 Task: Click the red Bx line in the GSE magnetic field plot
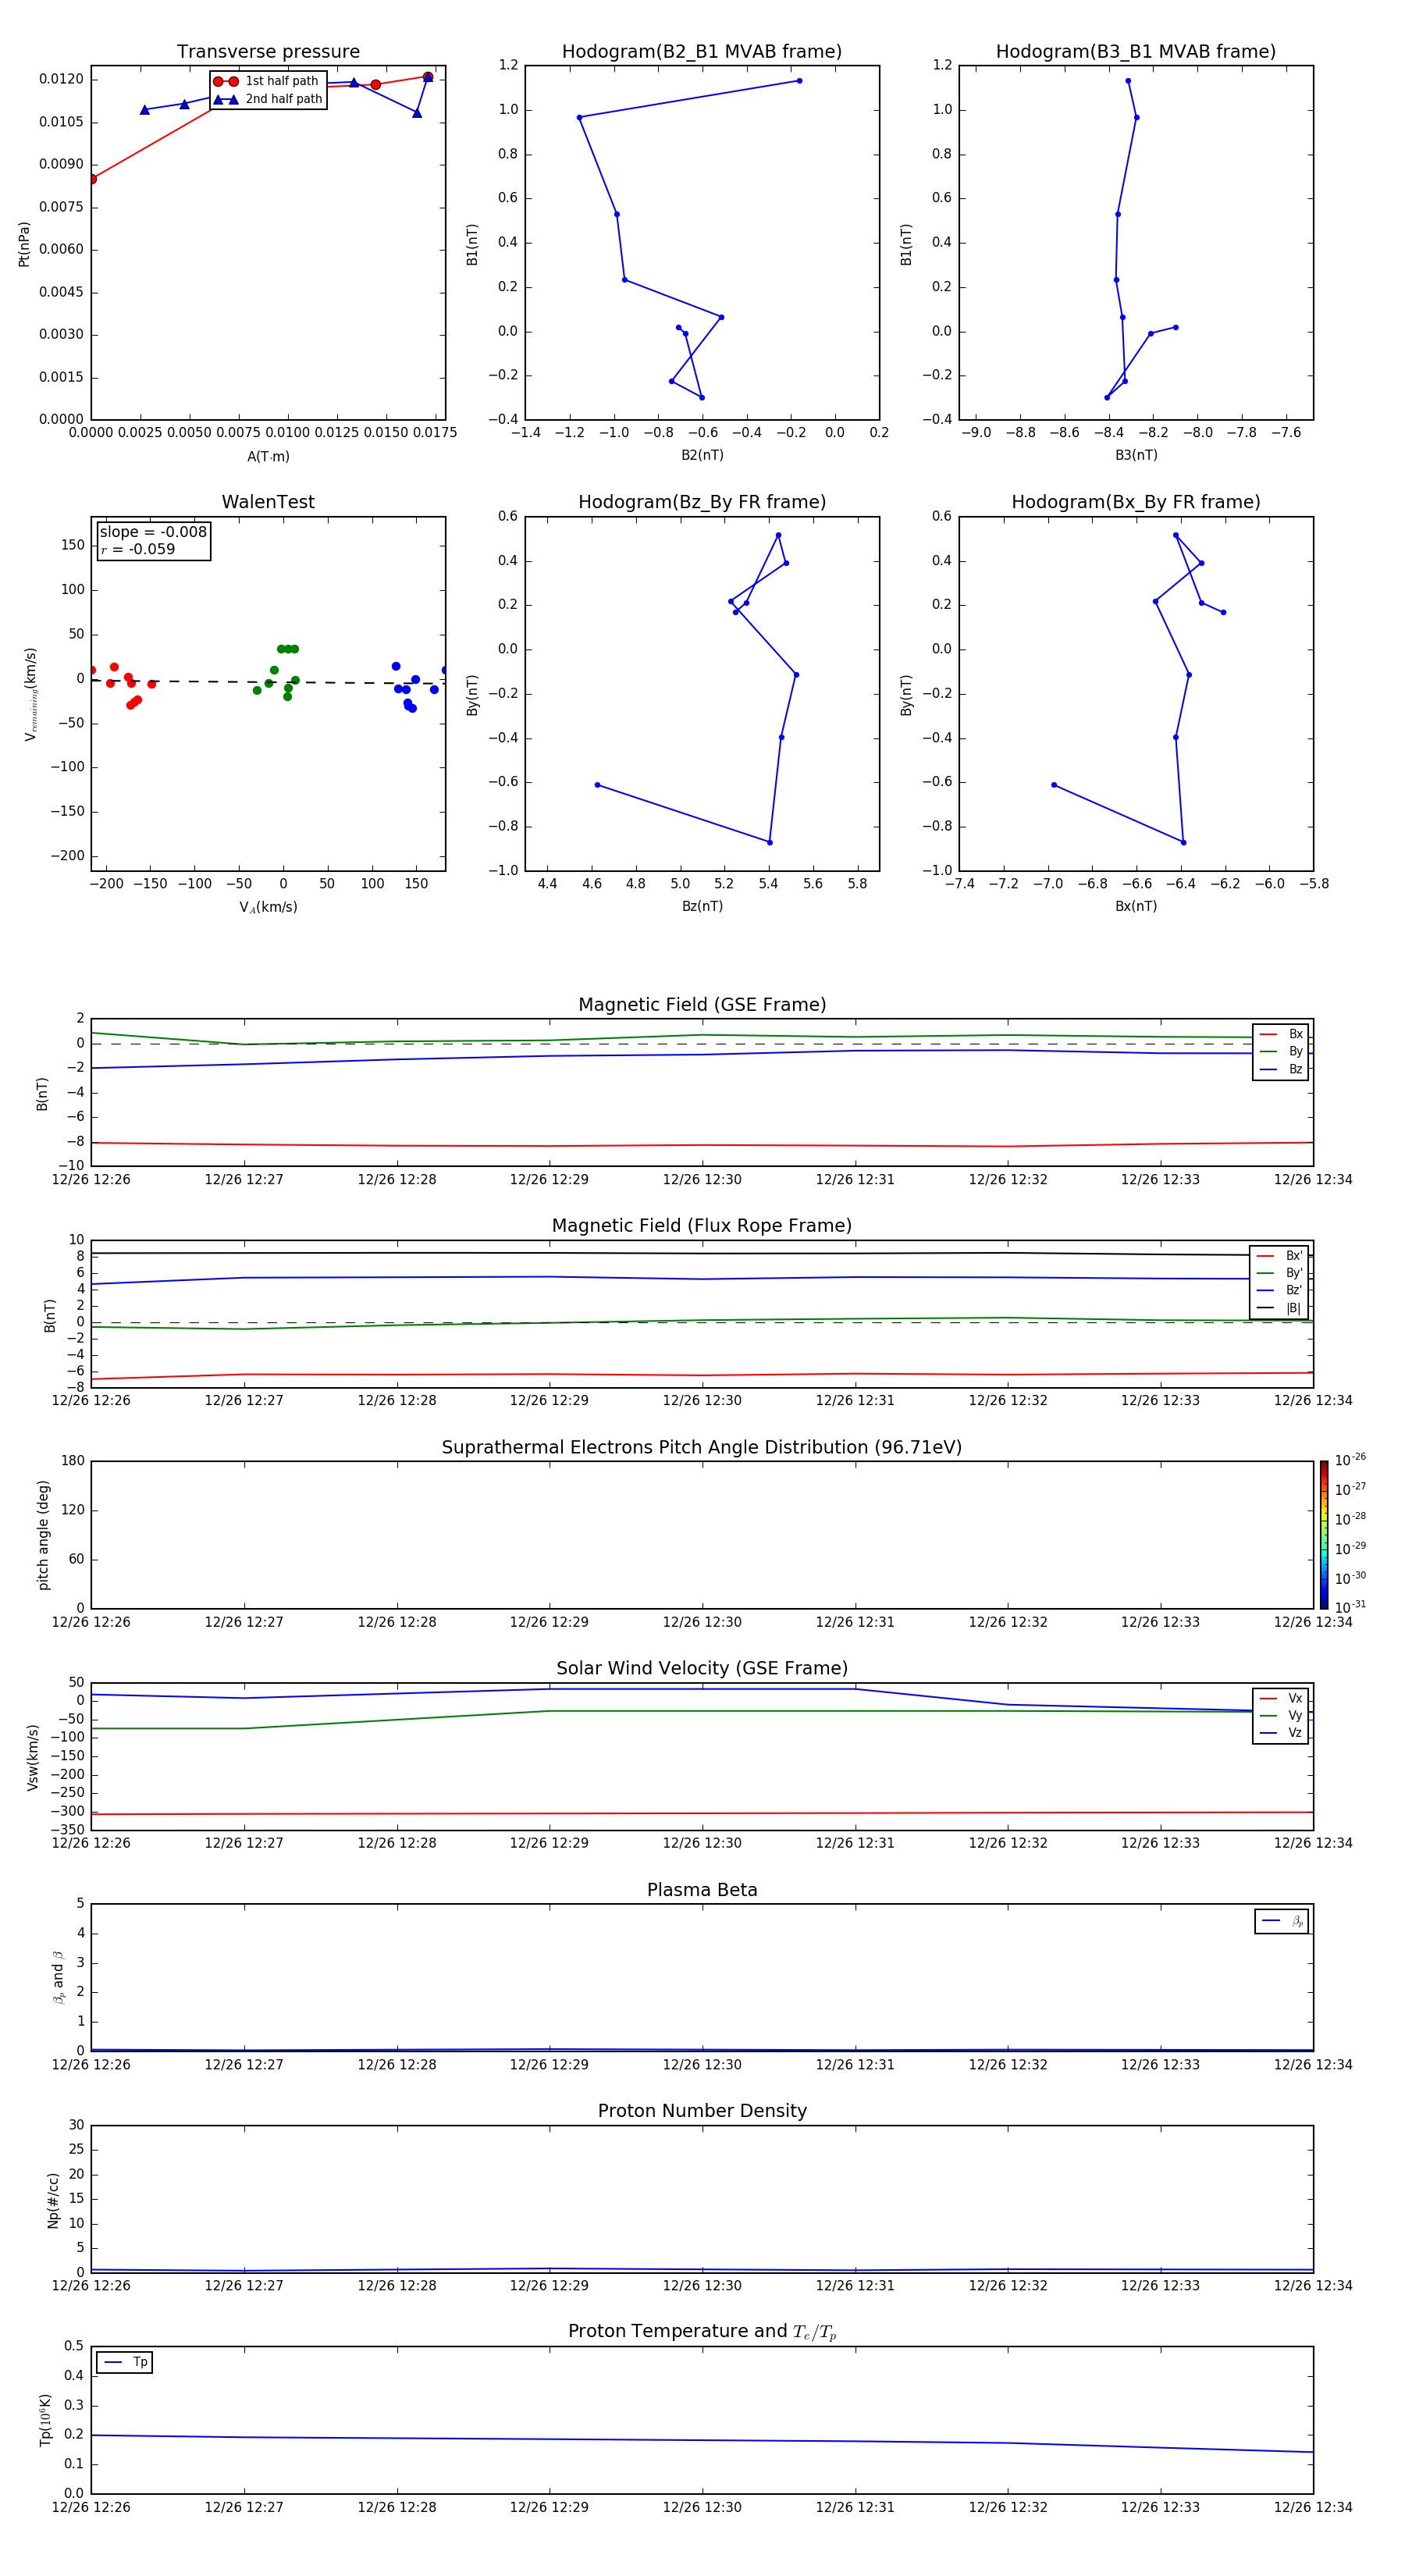click(x=702, y=1145)
